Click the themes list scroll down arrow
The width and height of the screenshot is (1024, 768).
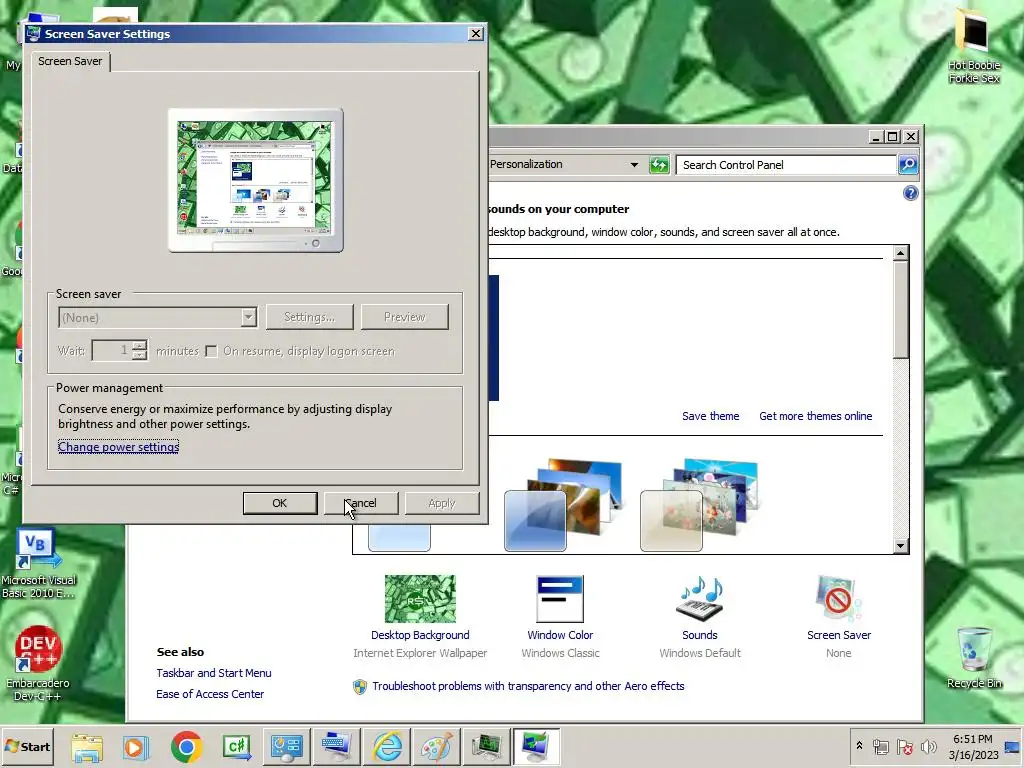point(901,545)
